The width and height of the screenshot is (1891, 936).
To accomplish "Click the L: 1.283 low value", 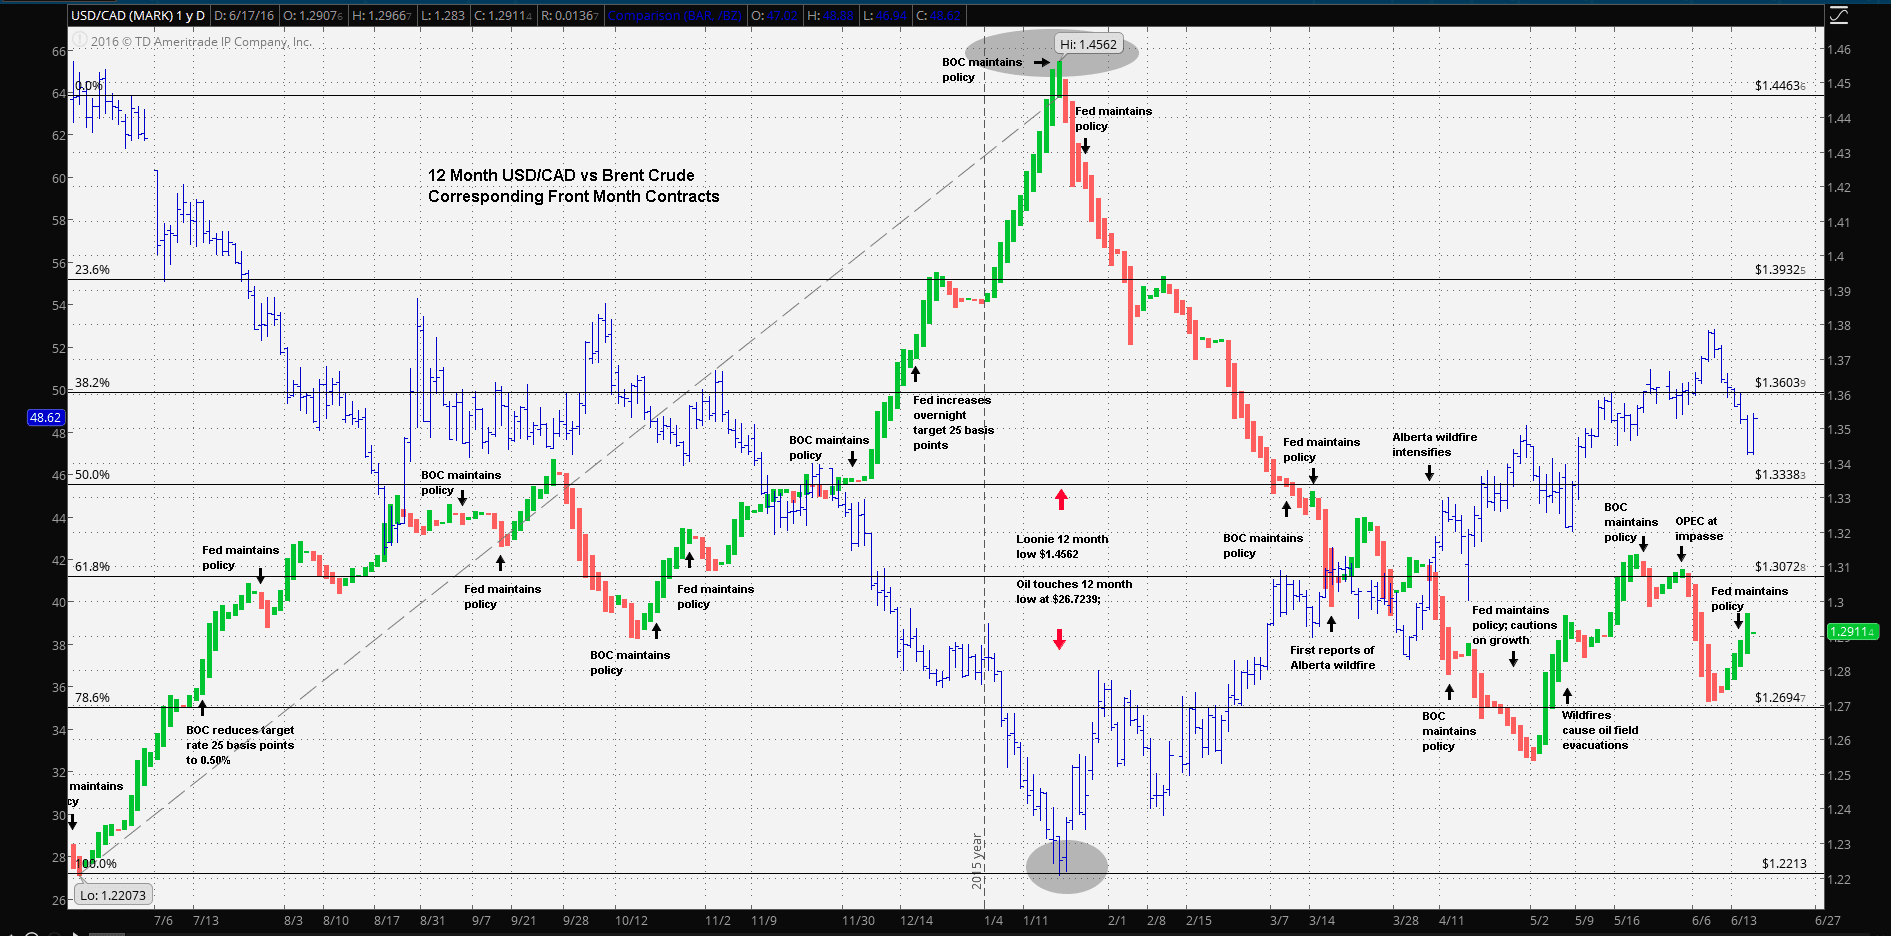I will tap(443, 15).
